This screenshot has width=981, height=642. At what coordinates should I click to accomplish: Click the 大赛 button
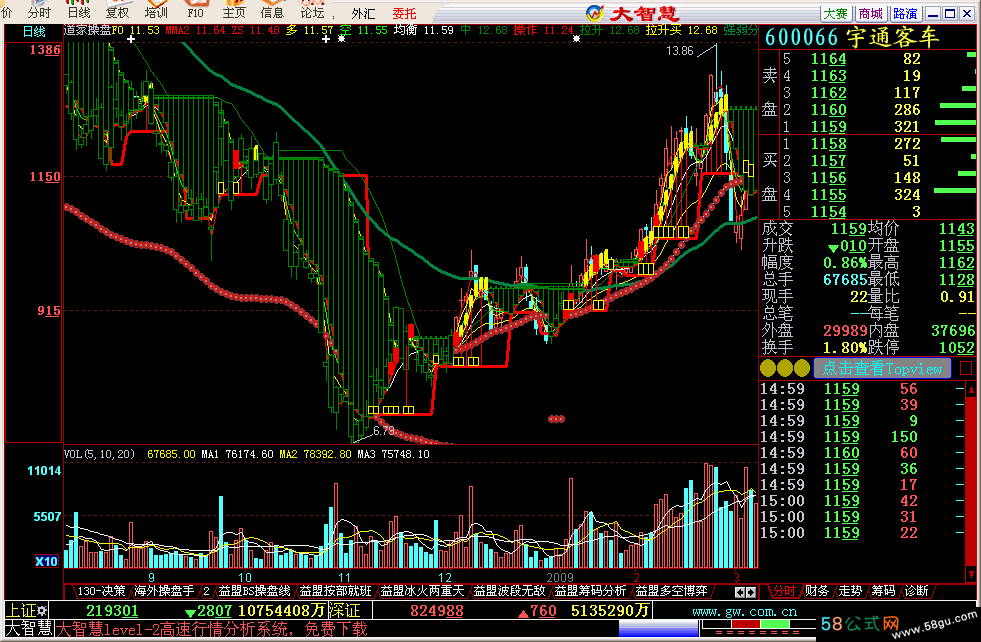[x=835, y=14]
